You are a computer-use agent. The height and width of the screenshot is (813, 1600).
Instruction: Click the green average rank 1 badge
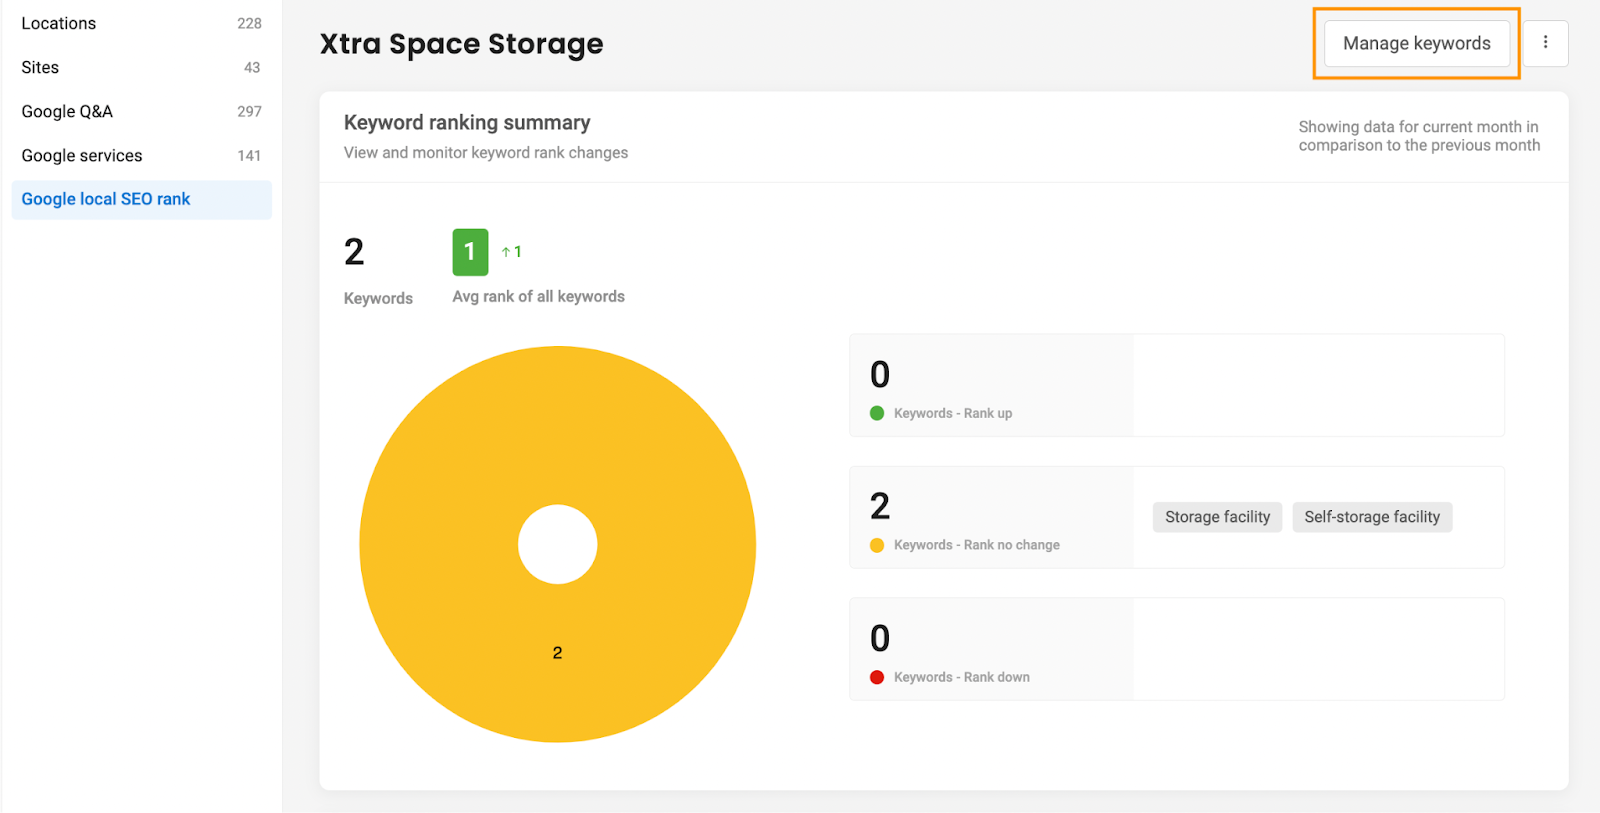[x=470, y=252]
